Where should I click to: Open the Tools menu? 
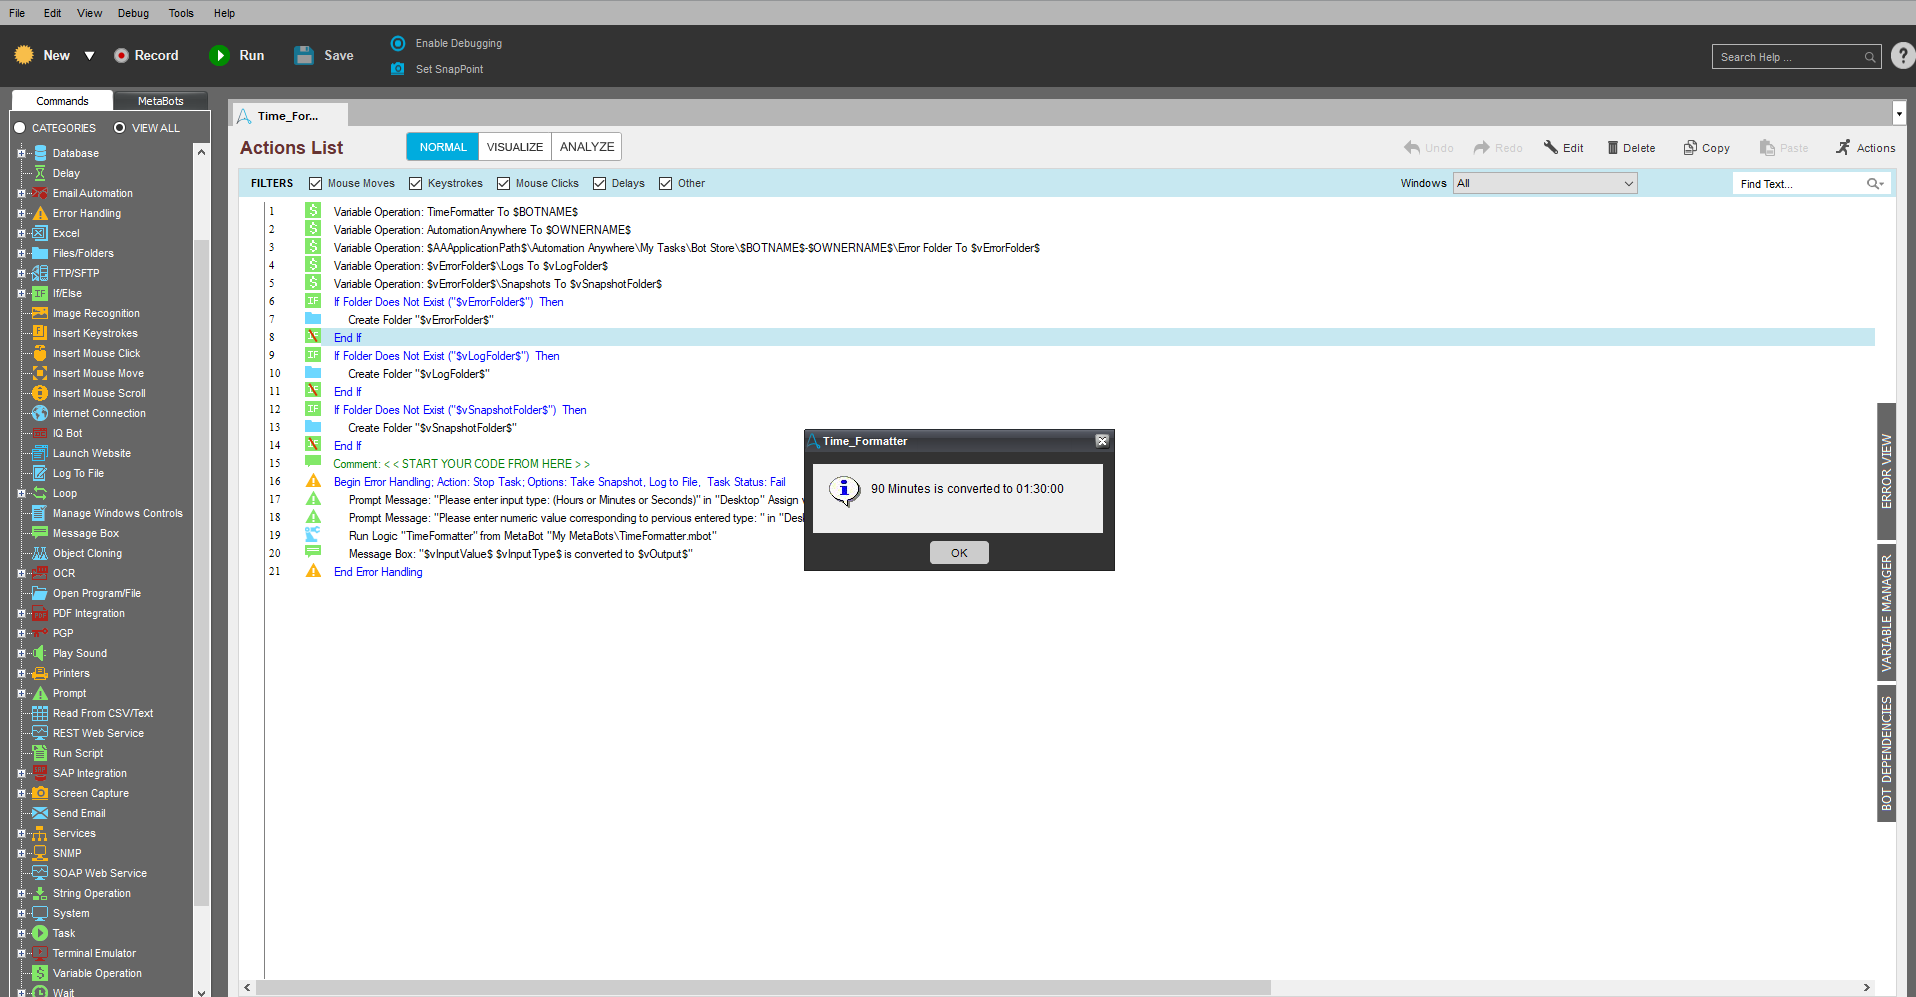181,13
